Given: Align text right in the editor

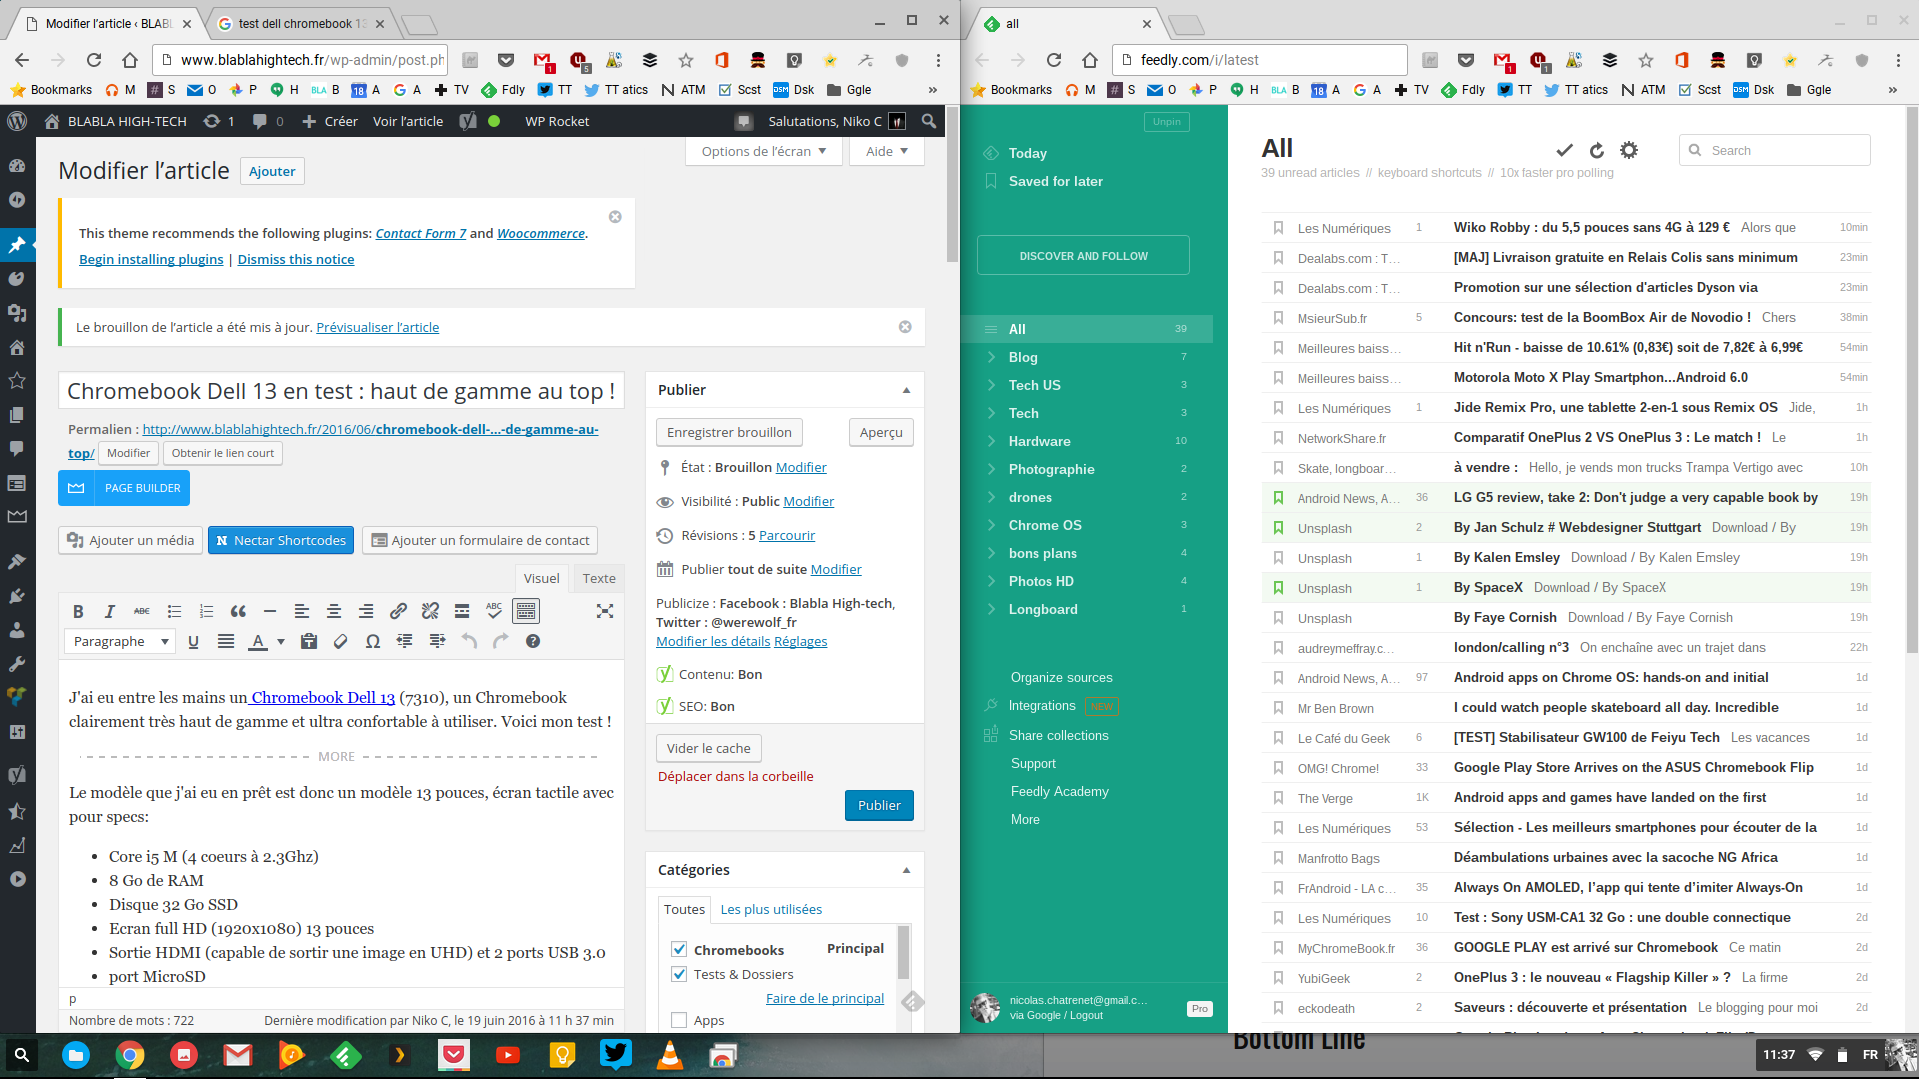Looking at the screenshot, I should point(366,611).
